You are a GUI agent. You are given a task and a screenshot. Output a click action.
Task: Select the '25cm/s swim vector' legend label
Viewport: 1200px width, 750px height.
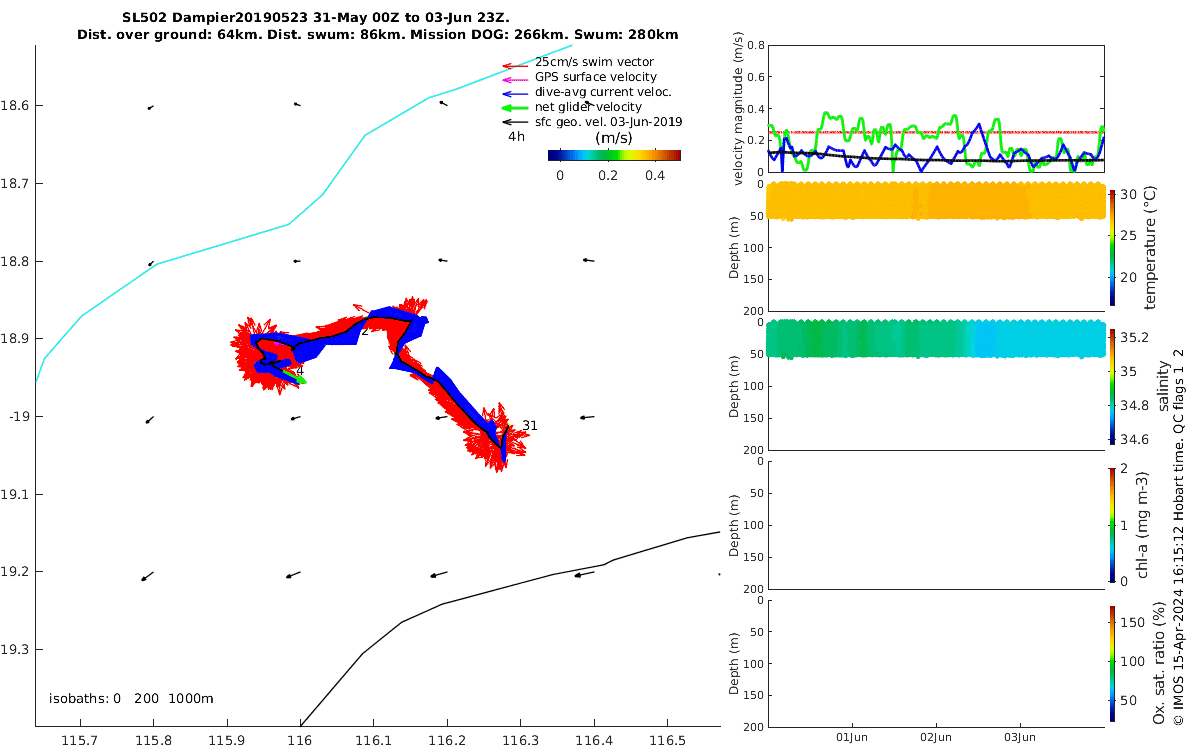[594, 62]
